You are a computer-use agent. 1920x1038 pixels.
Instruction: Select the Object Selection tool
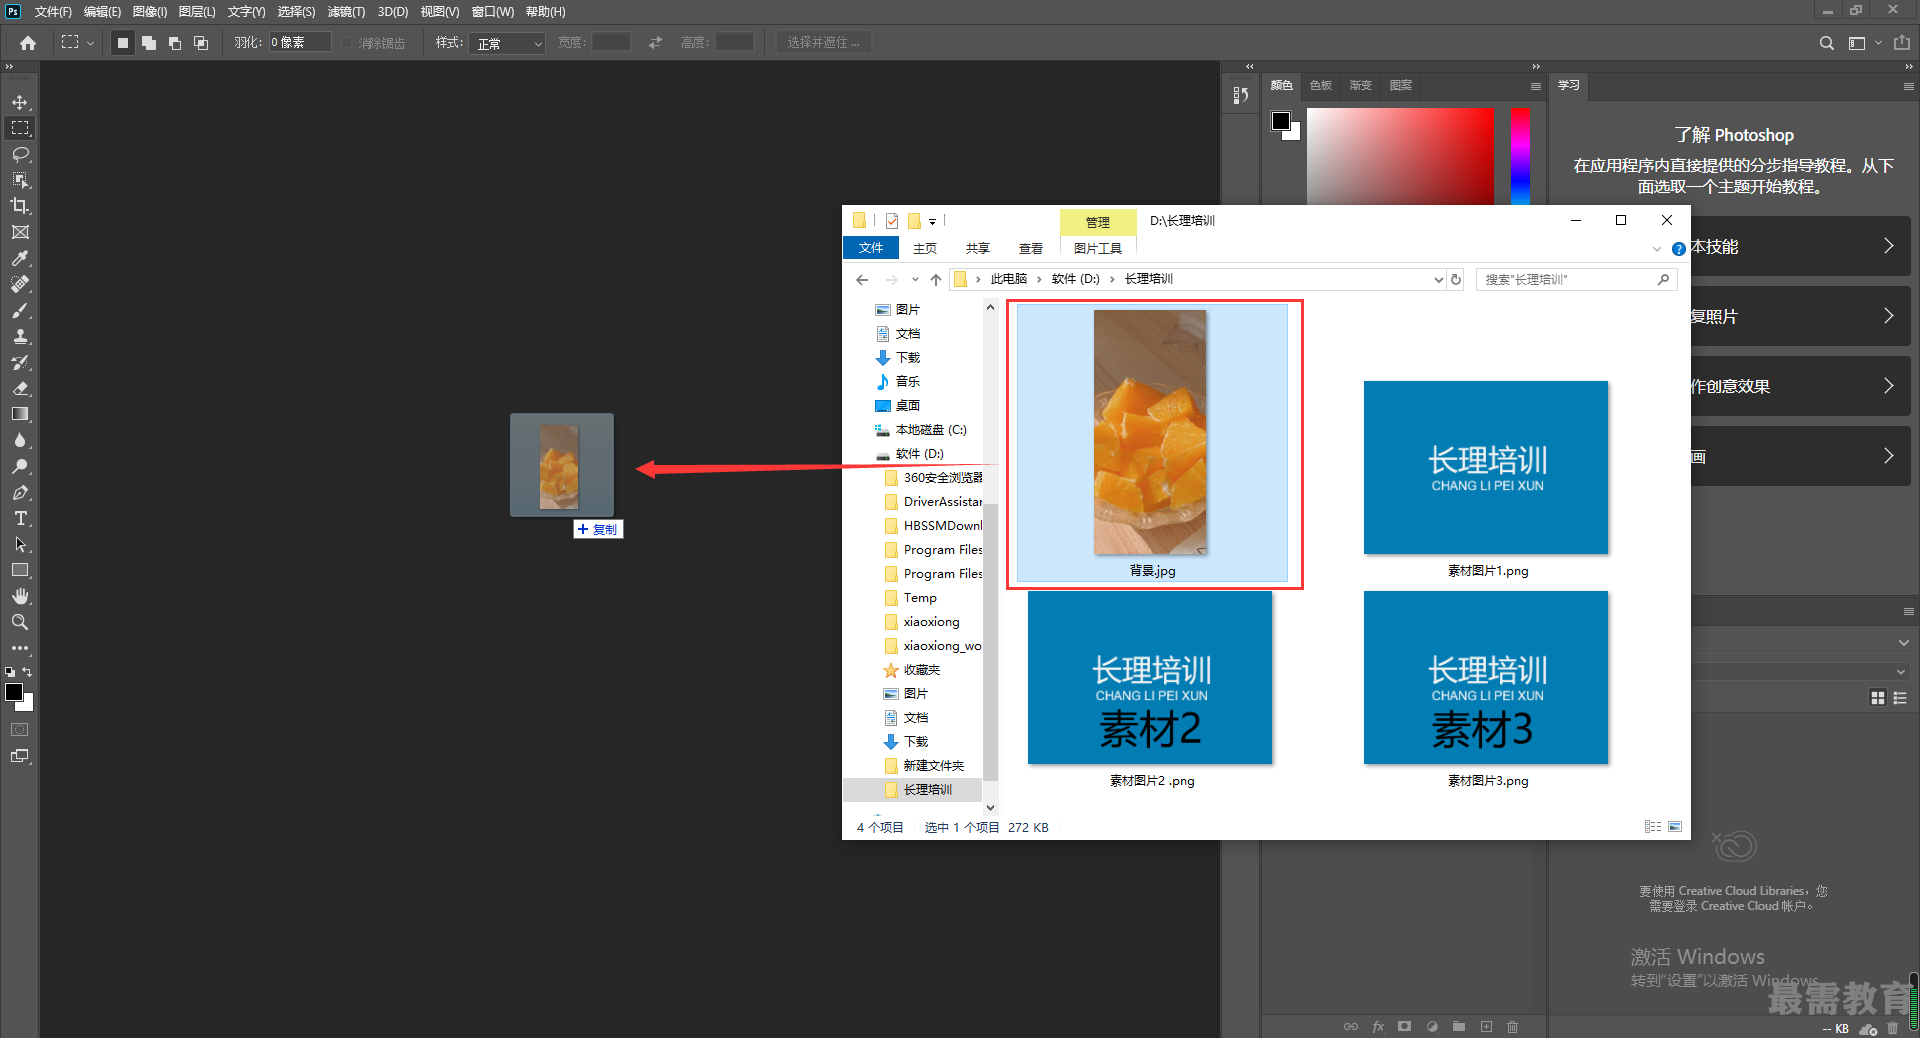[x=20, y=180]
